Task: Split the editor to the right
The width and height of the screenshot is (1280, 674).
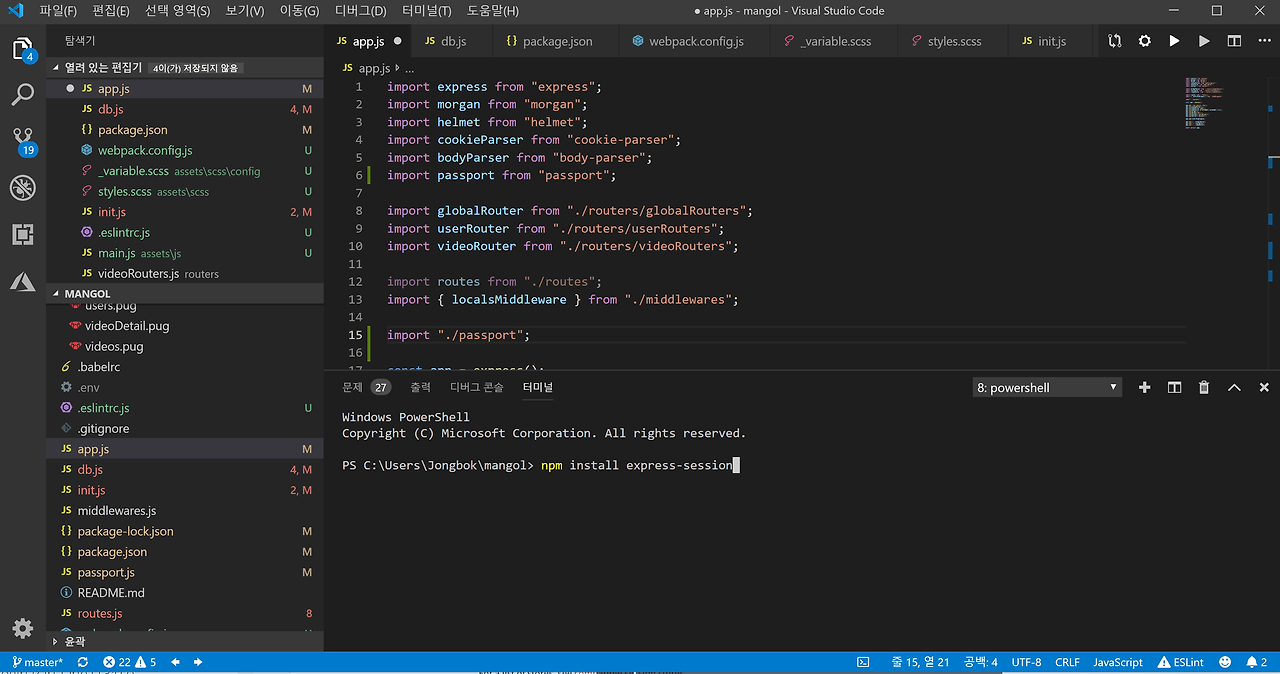Action: pyautogui.click(x=1234, y=41)
